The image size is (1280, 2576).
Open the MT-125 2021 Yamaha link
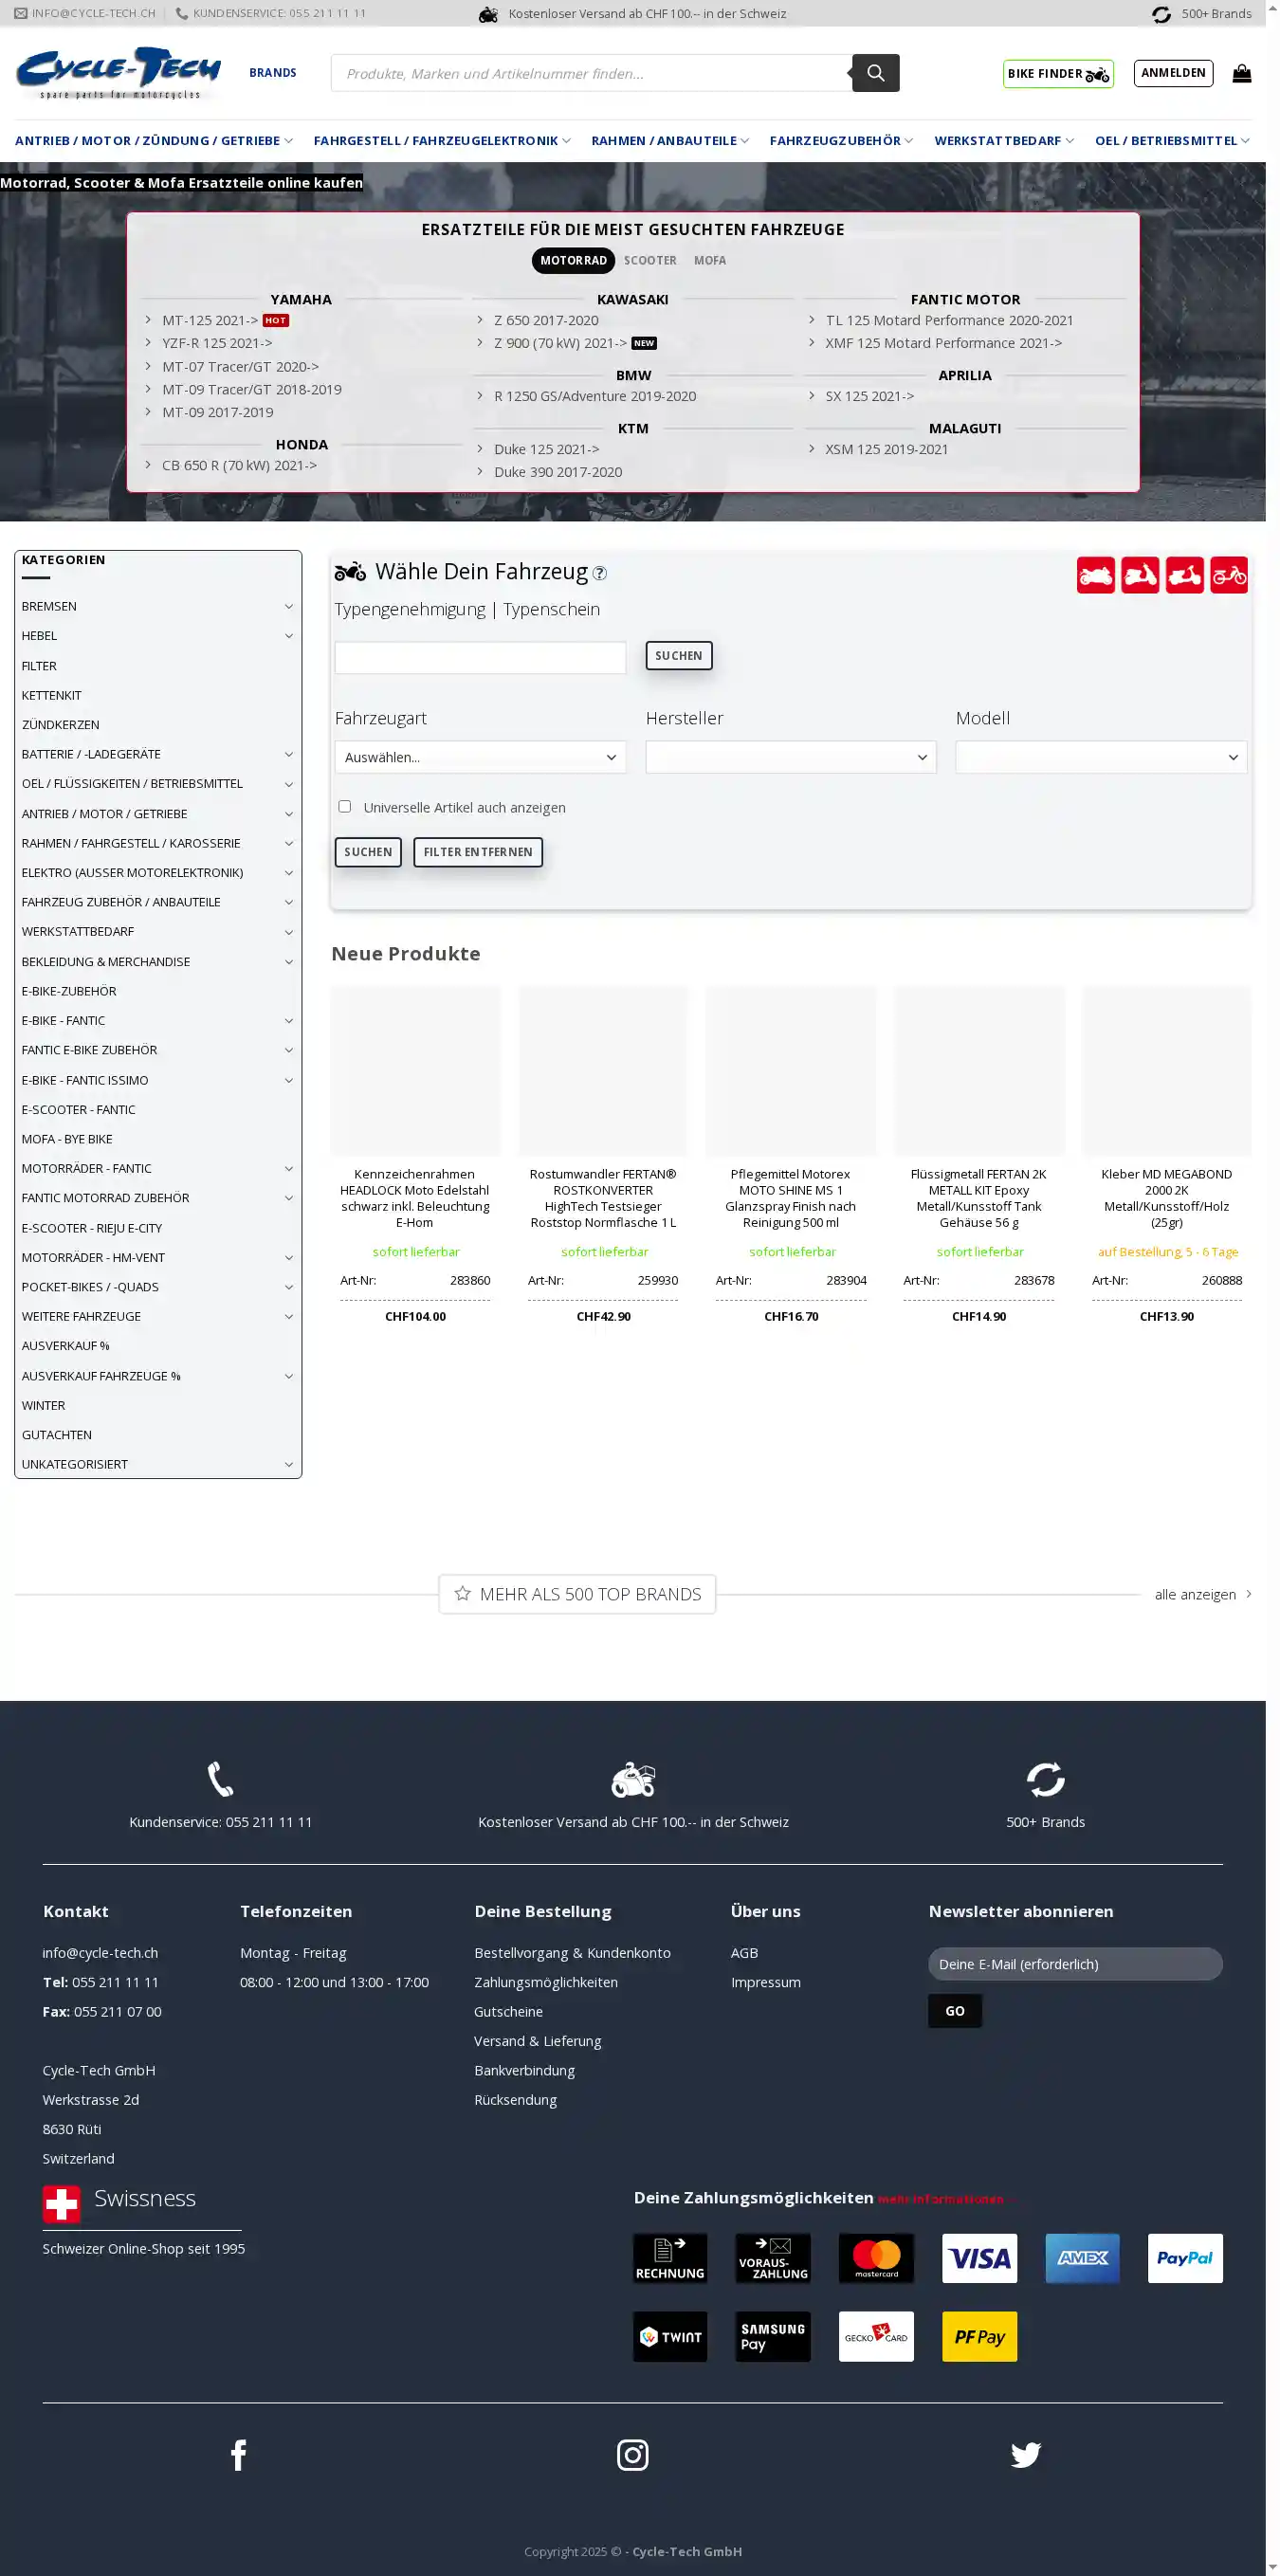pyautogui.click(x=210, y=320)
